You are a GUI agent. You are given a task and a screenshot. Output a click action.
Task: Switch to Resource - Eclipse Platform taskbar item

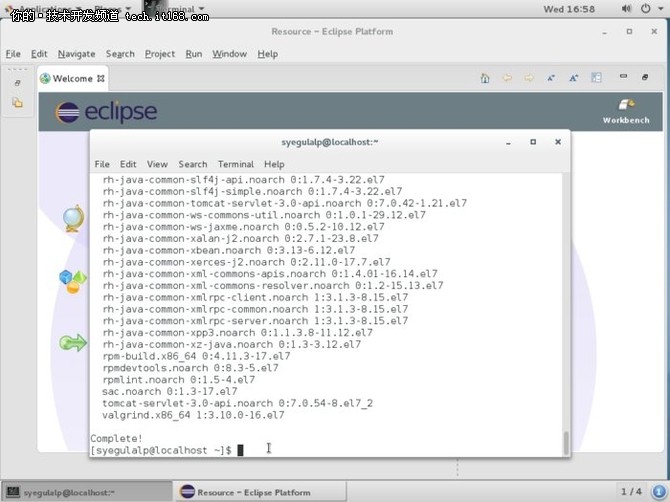point(259,492)
